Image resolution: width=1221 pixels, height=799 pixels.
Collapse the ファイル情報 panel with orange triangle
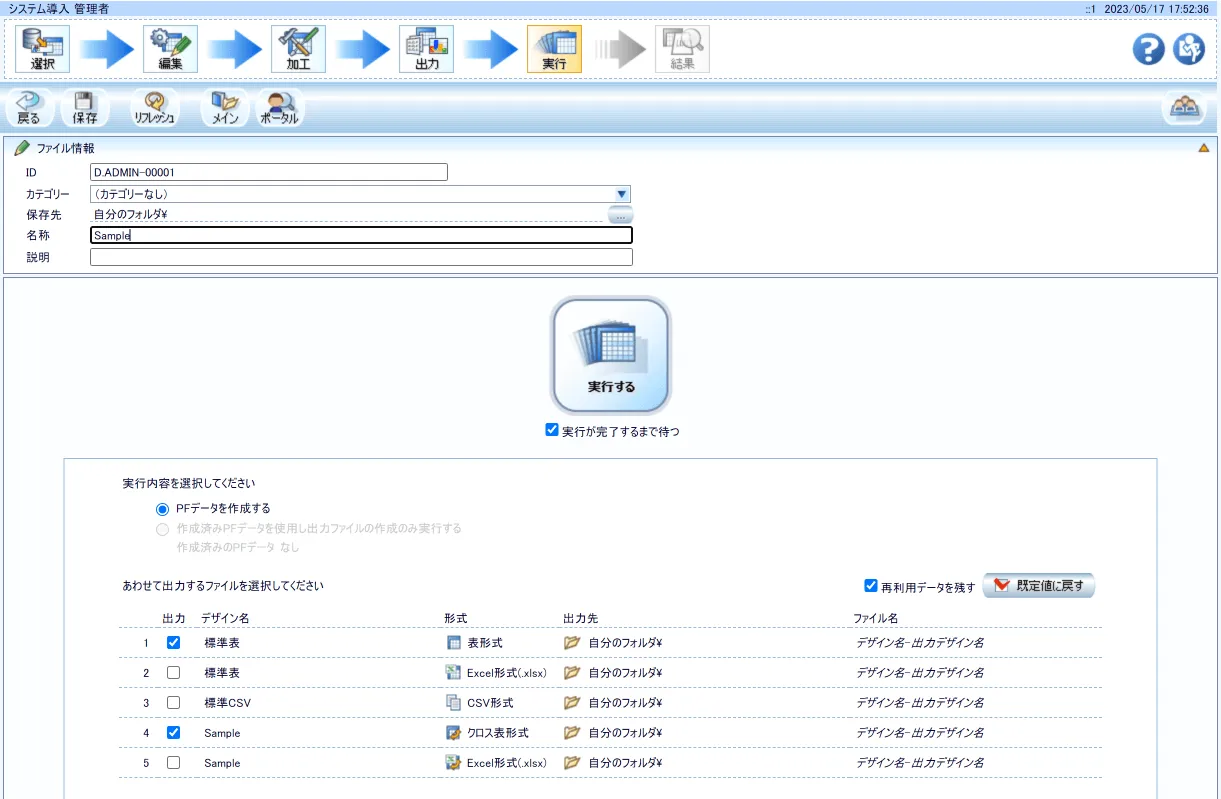(1203, 148)
